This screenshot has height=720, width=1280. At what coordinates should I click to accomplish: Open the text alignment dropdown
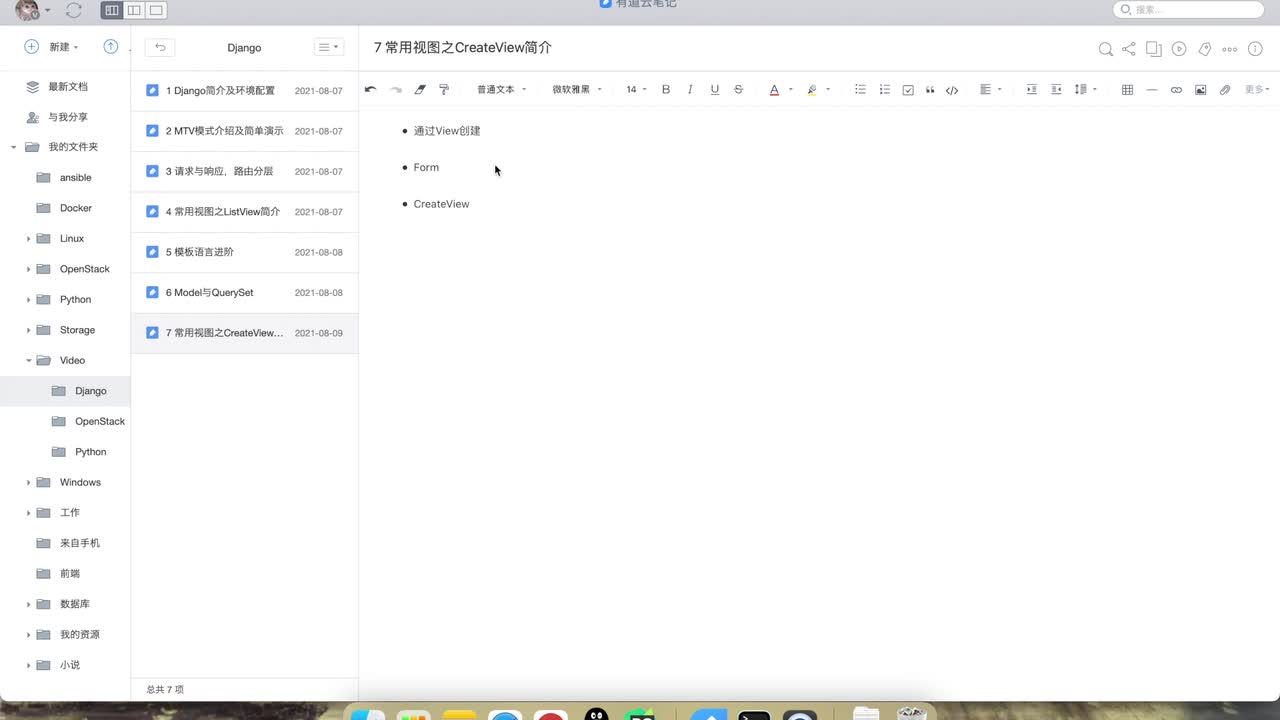pyautogui.click(x=990, y=89)
